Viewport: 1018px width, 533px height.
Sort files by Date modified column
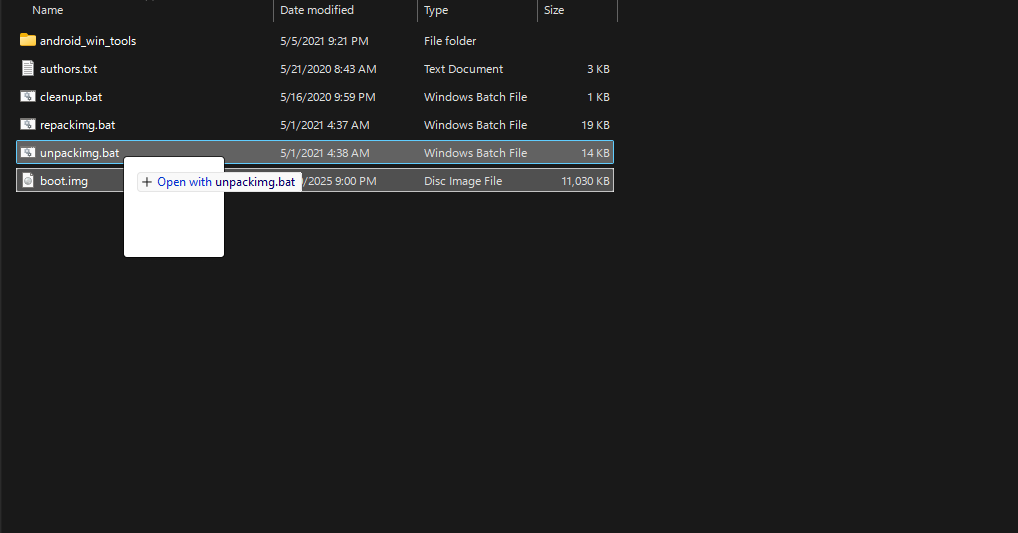pyautogui.click(x=317, y=10)
